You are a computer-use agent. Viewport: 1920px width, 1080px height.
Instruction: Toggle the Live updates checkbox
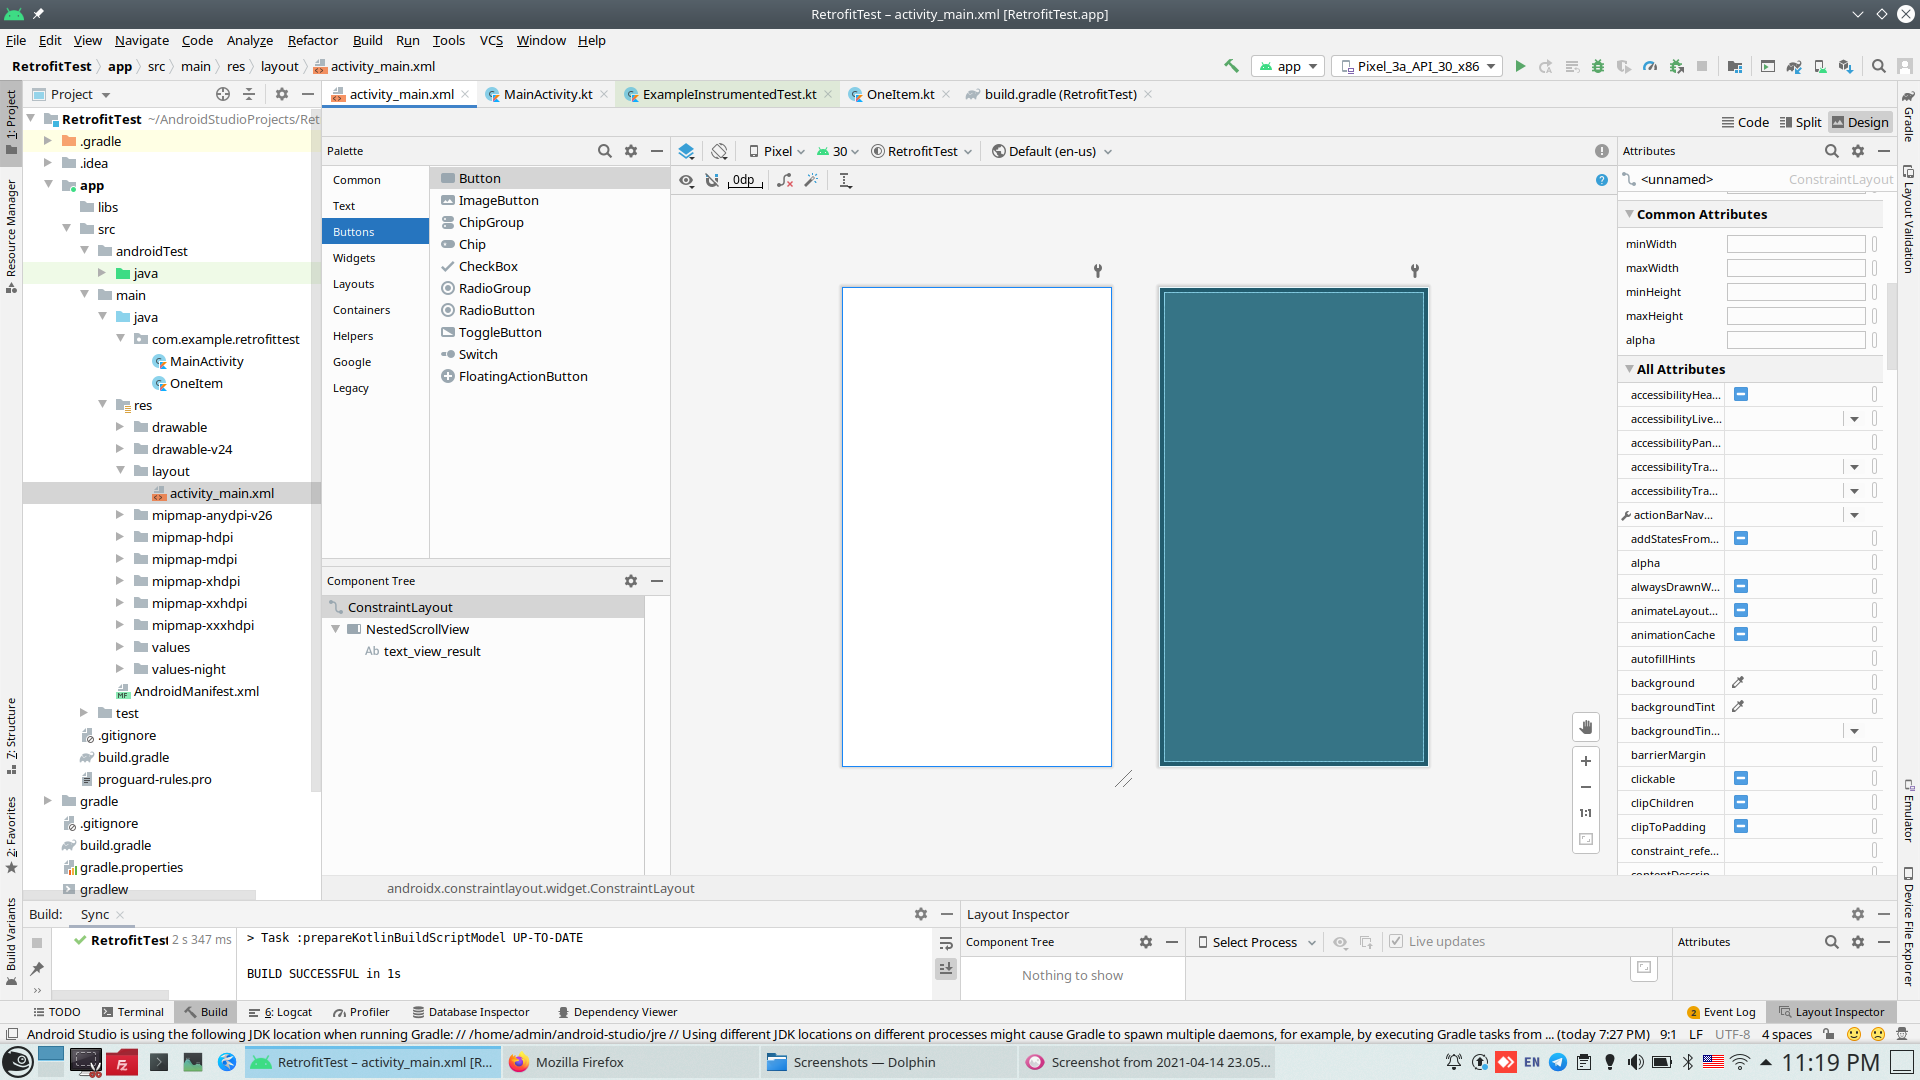click(x=1396, y=942)
